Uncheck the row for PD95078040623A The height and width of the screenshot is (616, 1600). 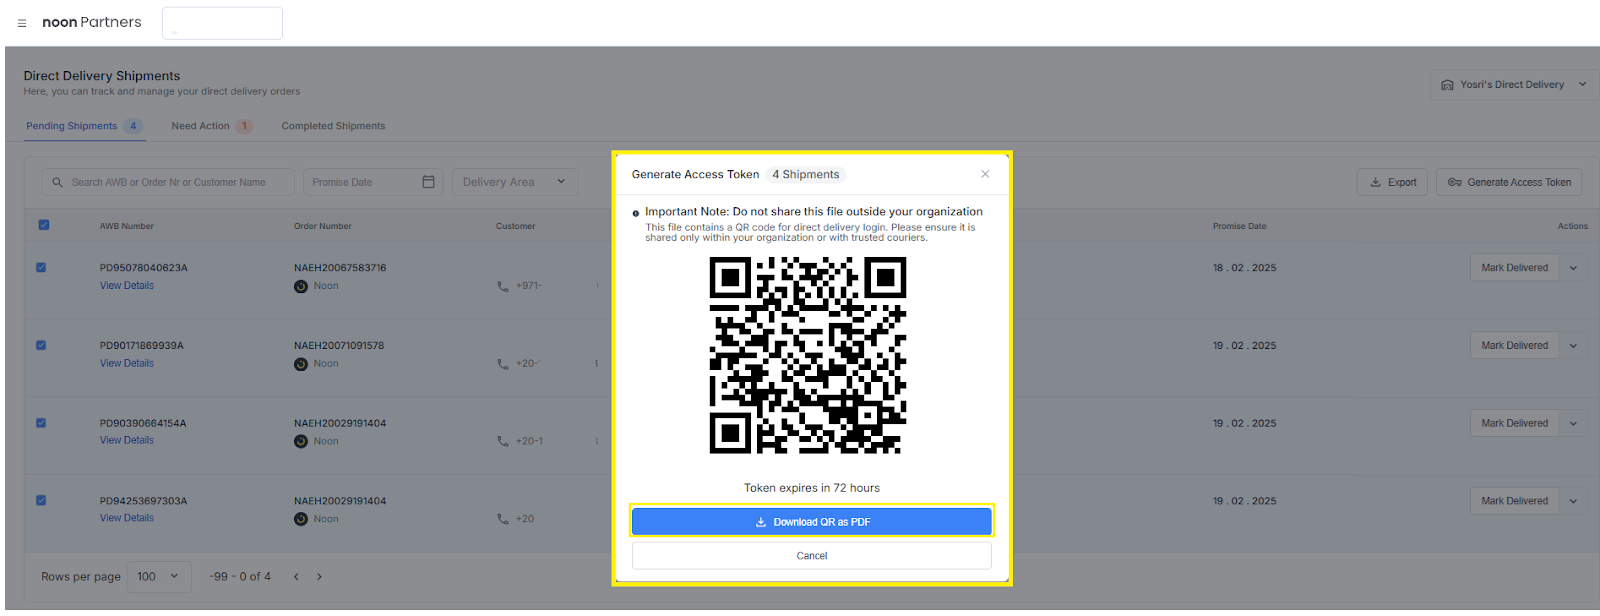[41, 267]
